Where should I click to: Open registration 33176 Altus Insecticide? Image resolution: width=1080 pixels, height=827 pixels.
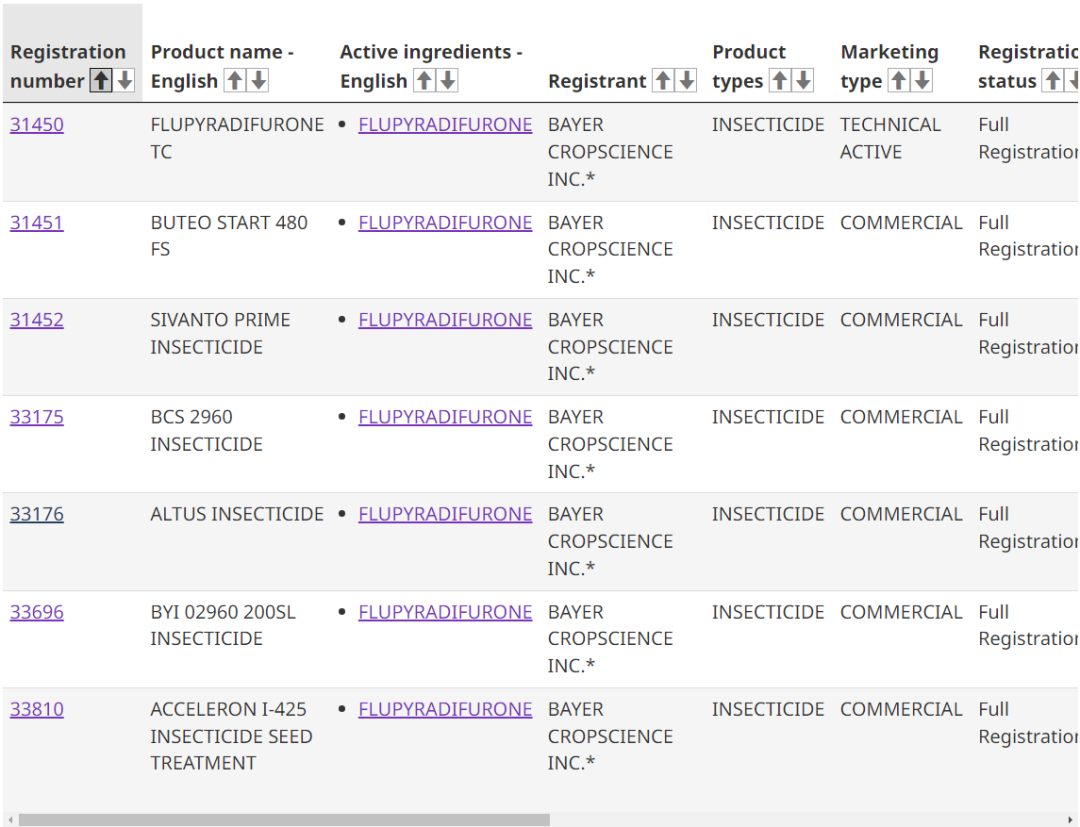coord(37,514)
